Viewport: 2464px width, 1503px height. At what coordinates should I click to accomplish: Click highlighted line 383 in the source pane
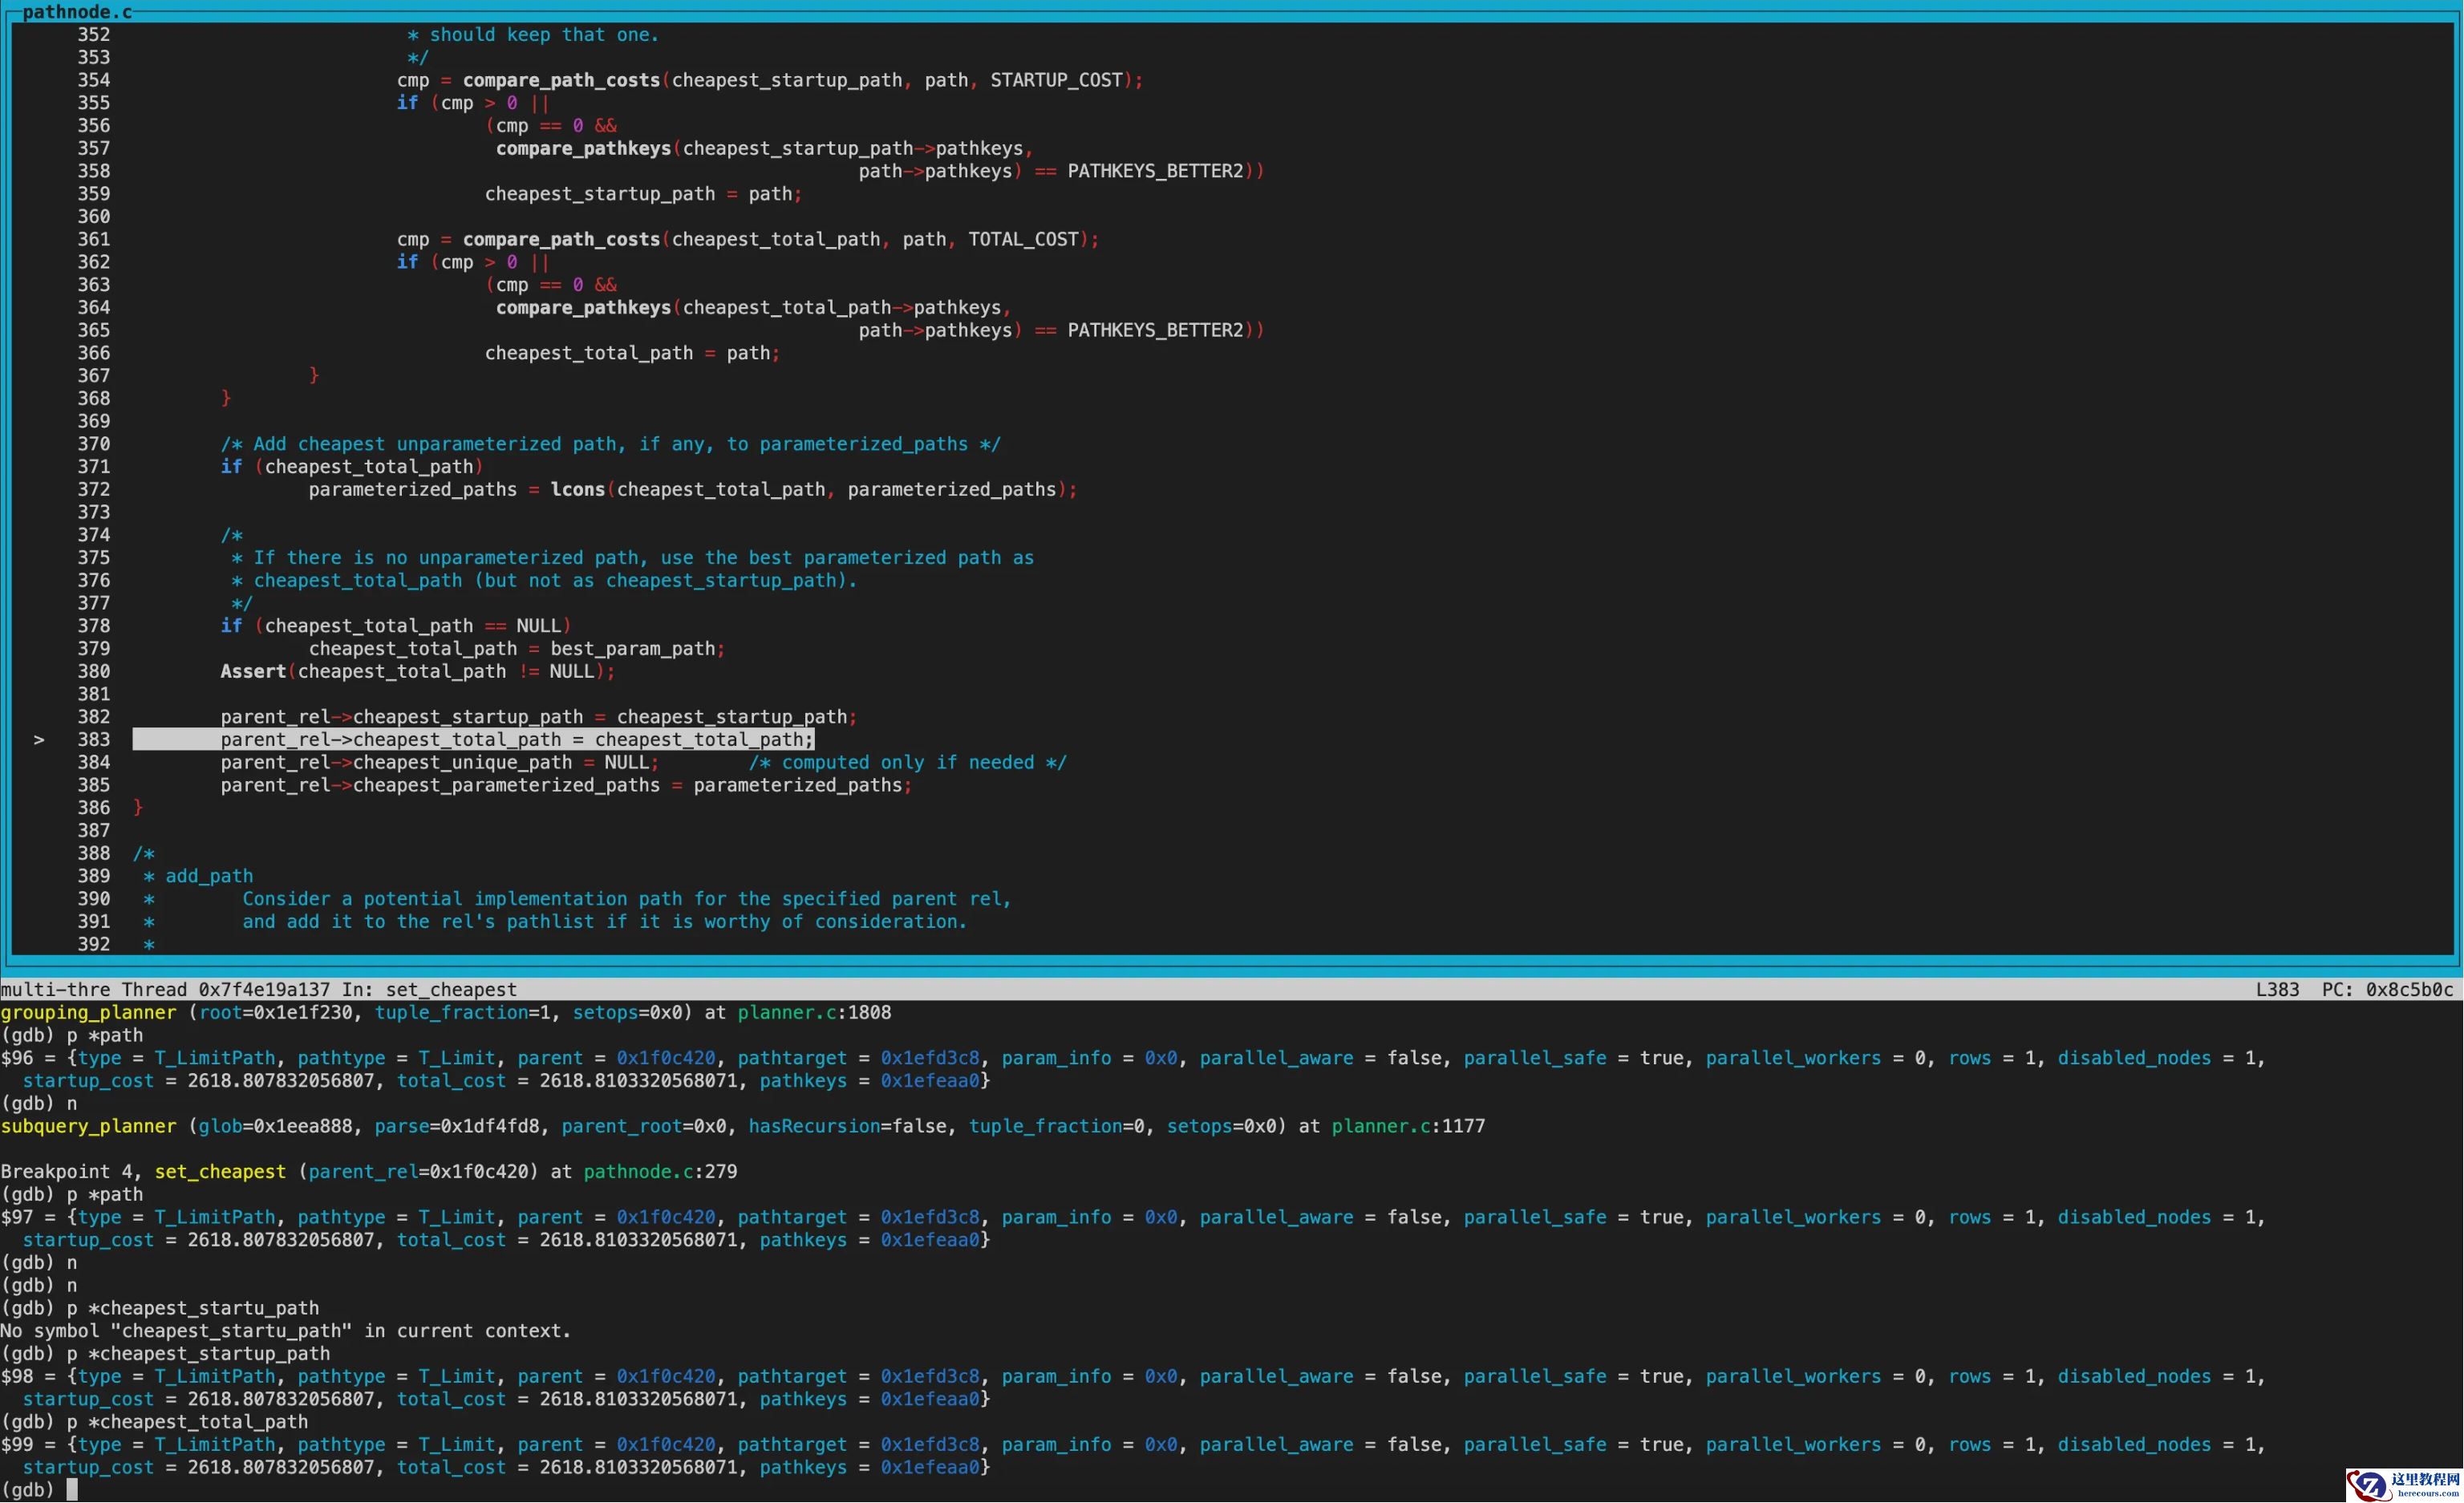click(x=473, y=740)
